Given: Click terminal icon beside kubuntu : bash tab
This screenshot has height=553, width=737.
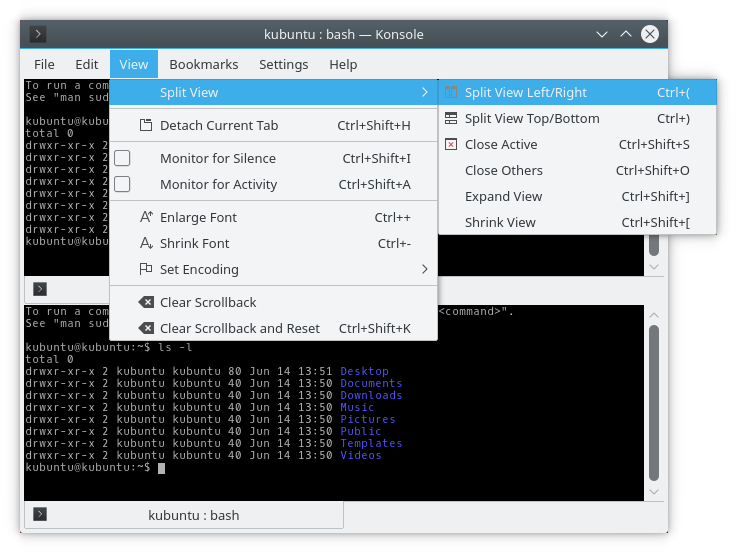Looking at the screenshot, I should click(40, 514).
